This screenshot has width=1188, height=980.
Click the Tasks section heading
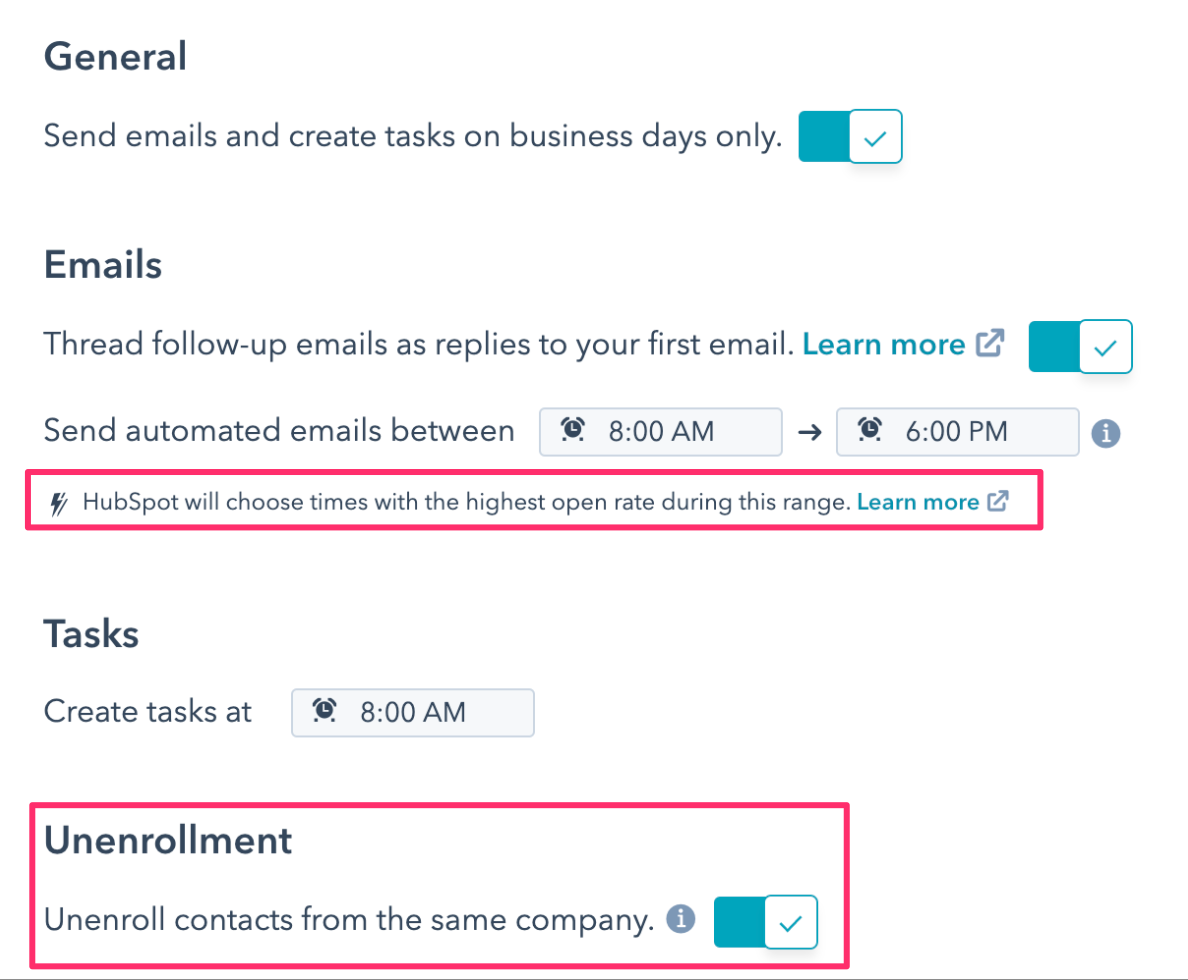(91, 635)
